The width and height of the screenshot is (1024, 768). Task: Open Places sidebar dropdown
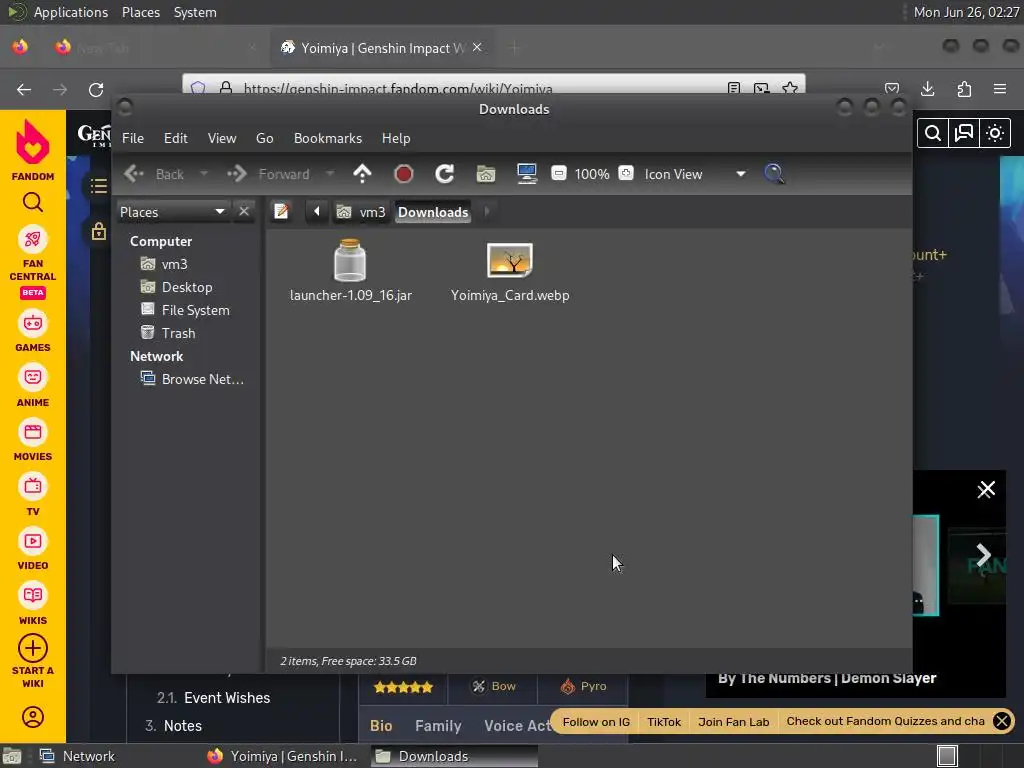click(x=172, y=212)
